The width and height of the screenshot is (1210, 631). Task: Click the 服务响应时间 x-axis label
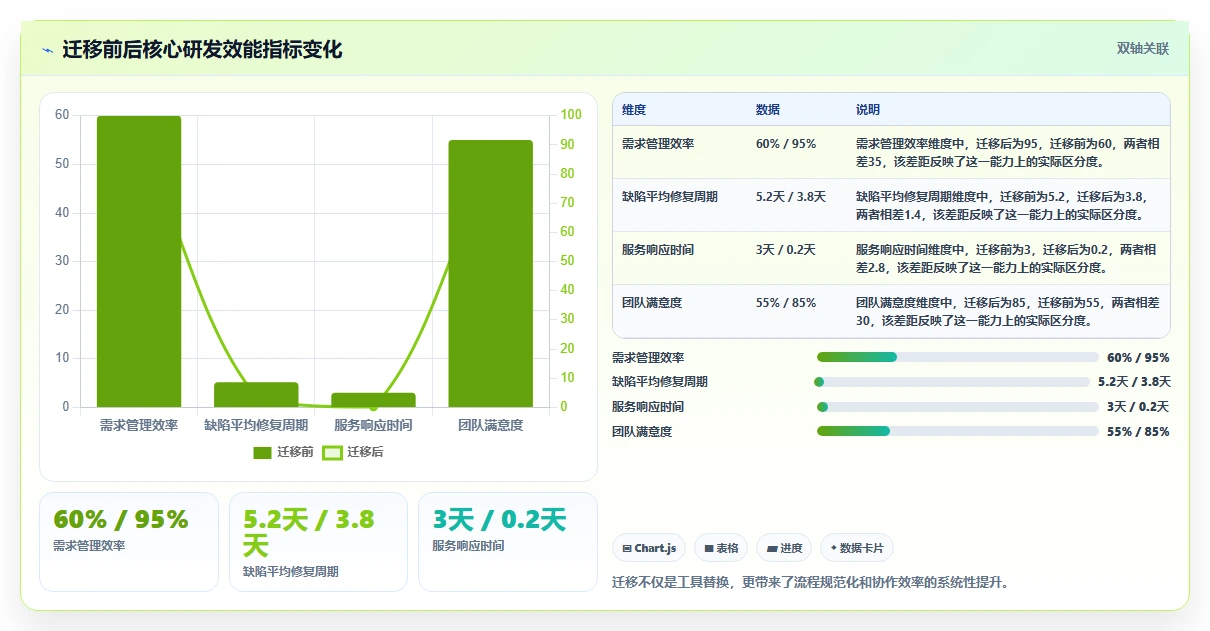pyautogui.click(x=373, y=425)
